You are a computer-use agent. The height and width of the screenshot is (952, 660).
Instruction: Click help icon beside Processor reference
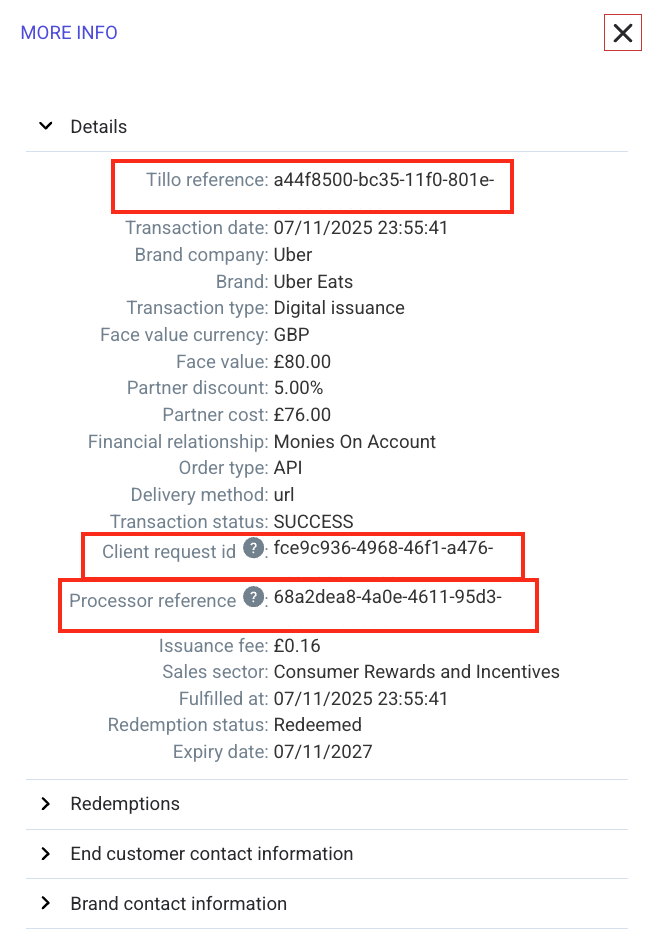coord(255,597)
